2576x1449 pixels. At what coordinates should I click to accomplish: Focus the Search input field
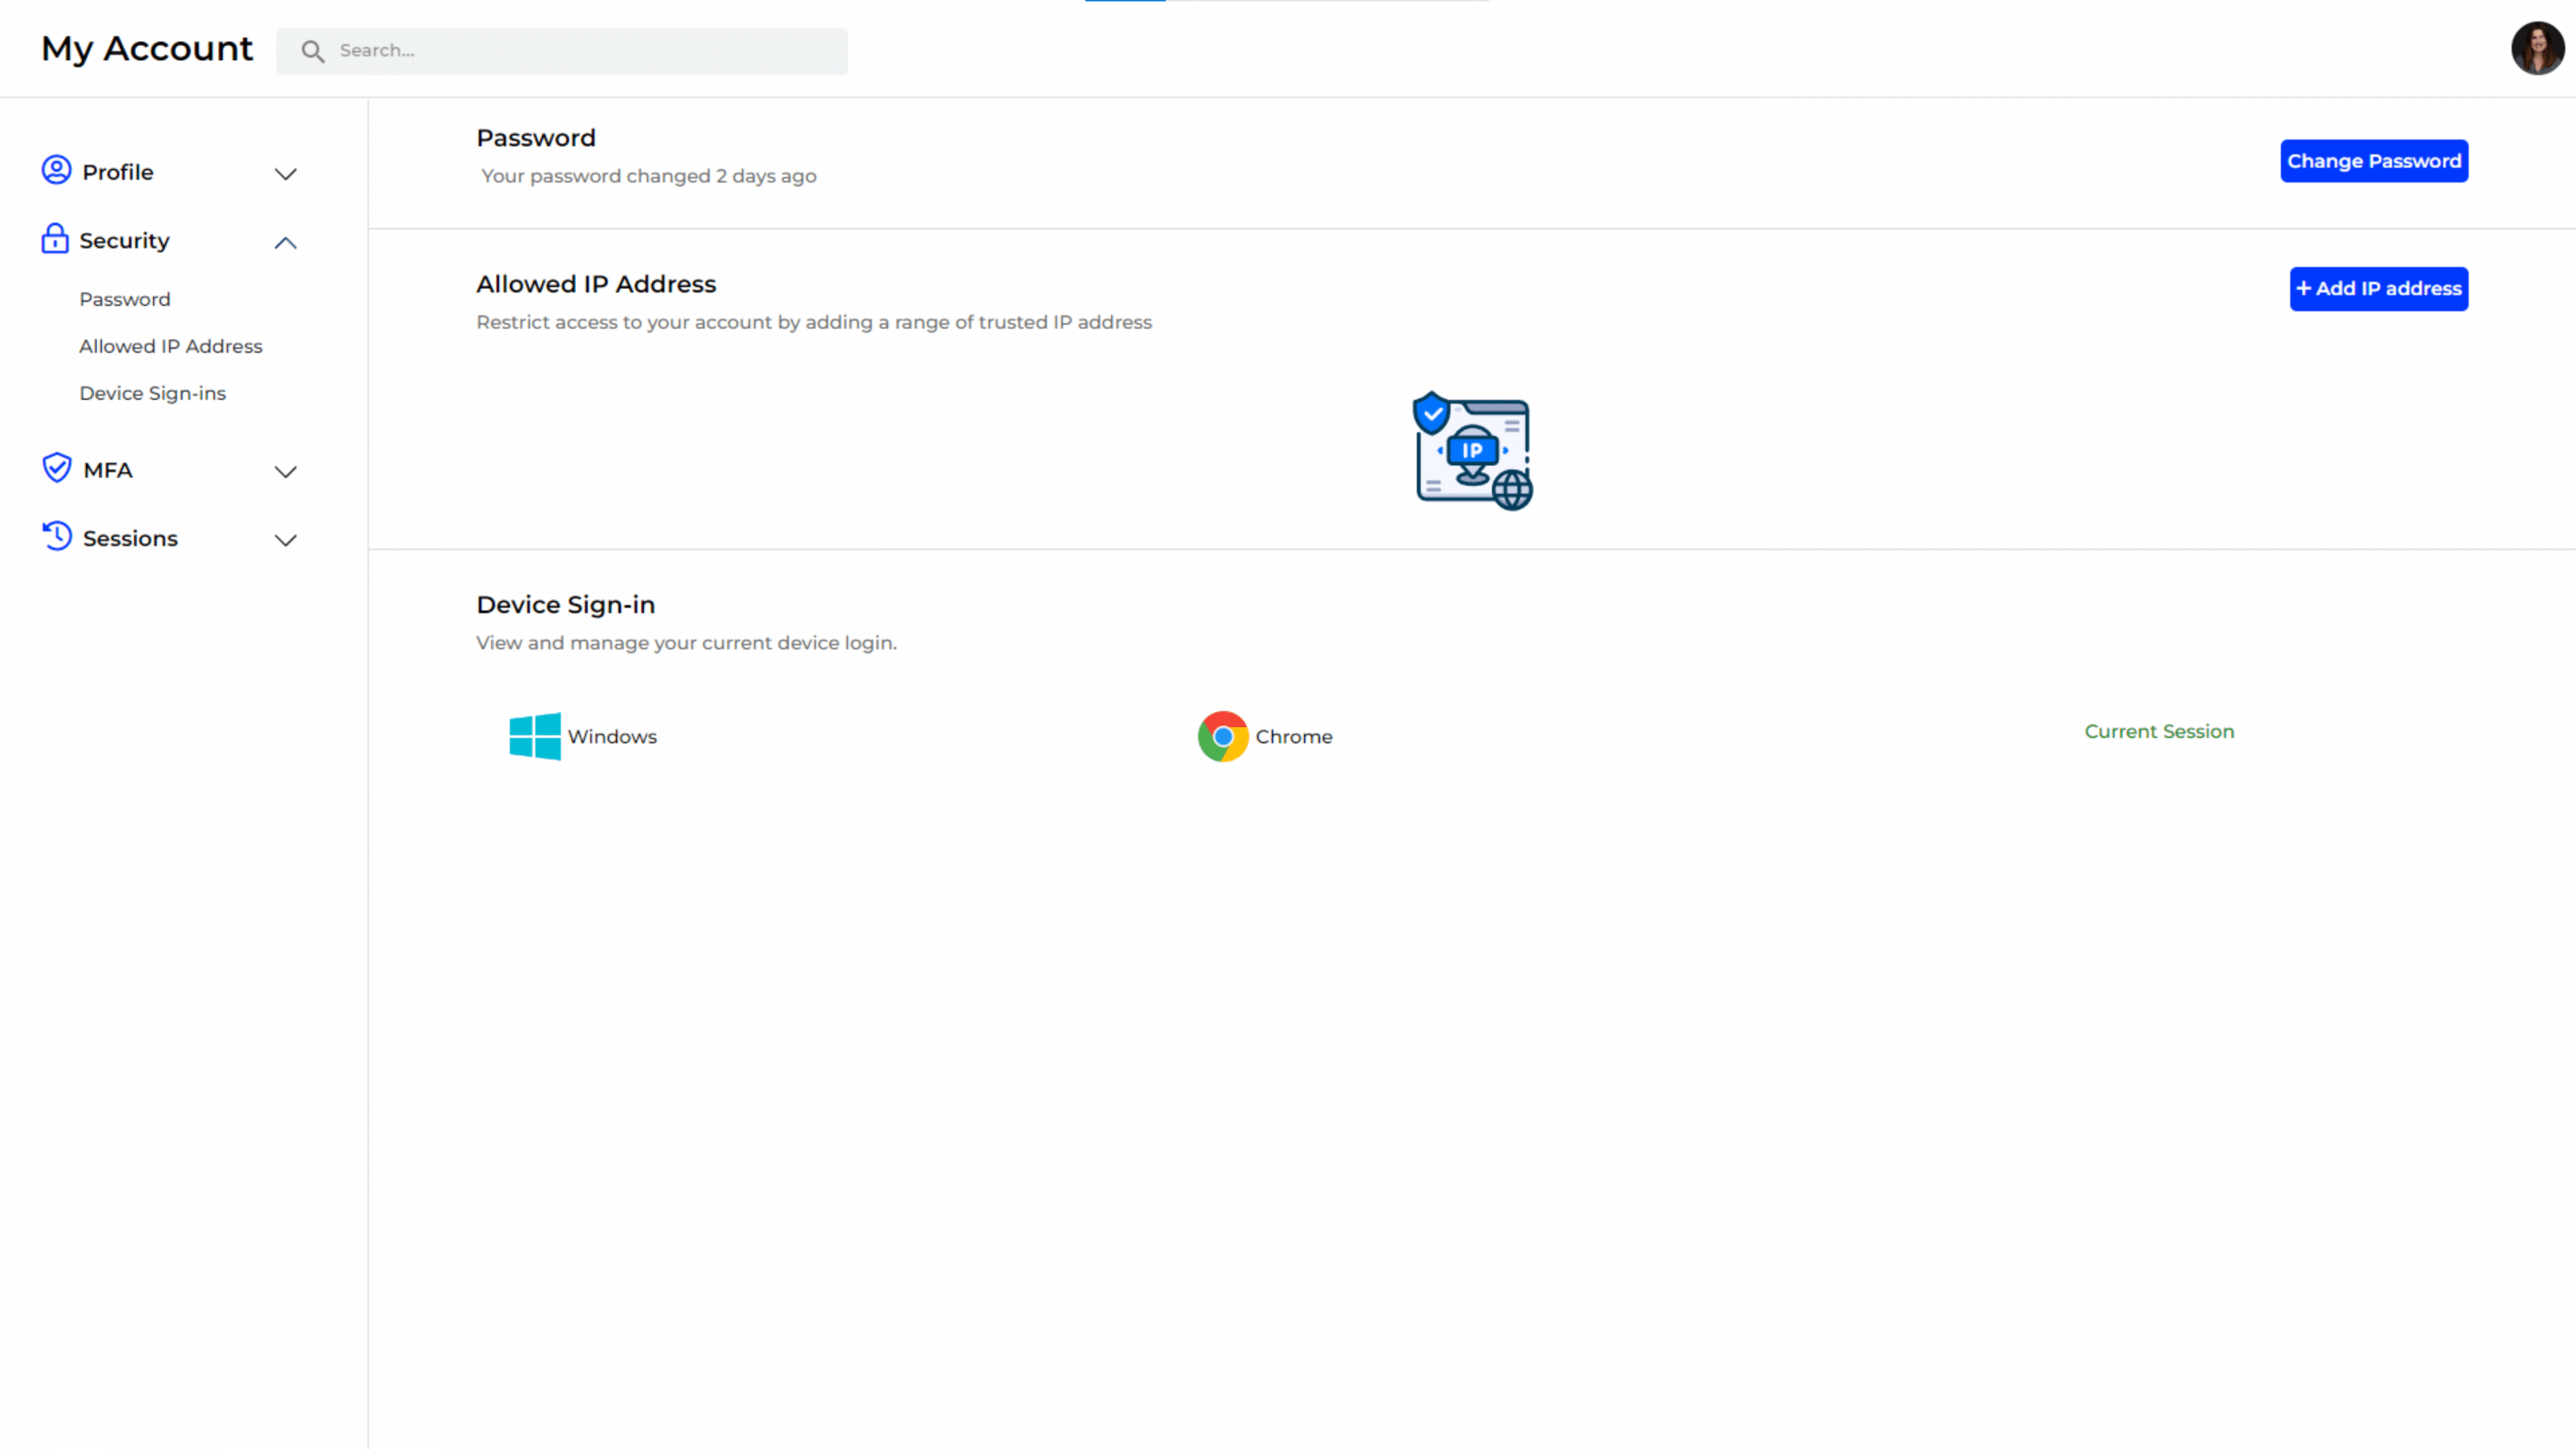point(562,51)
